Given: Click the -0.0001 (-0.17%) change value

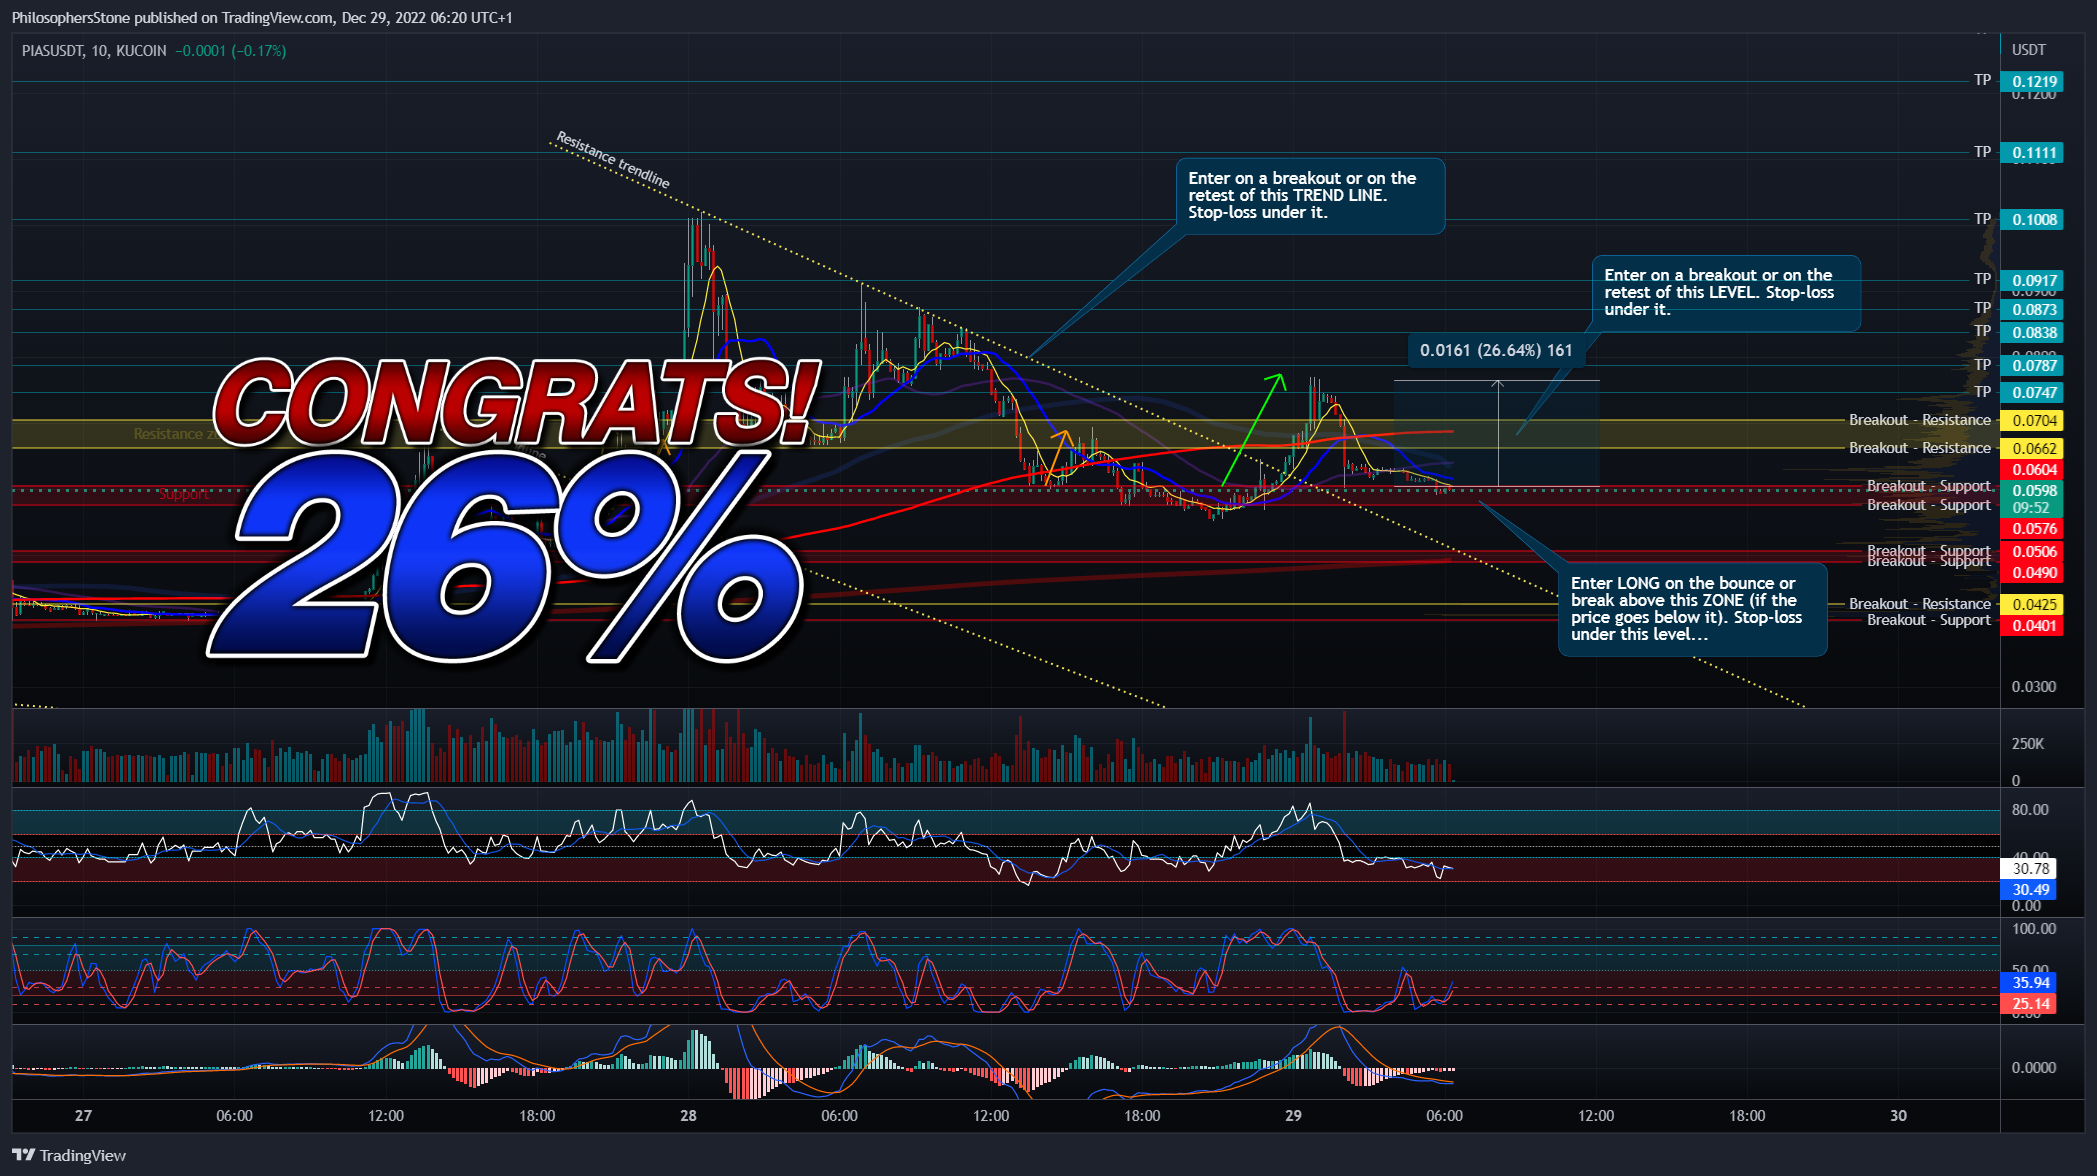Looking at the screenshot, I should pyautogui.click(x=231, y=51).
